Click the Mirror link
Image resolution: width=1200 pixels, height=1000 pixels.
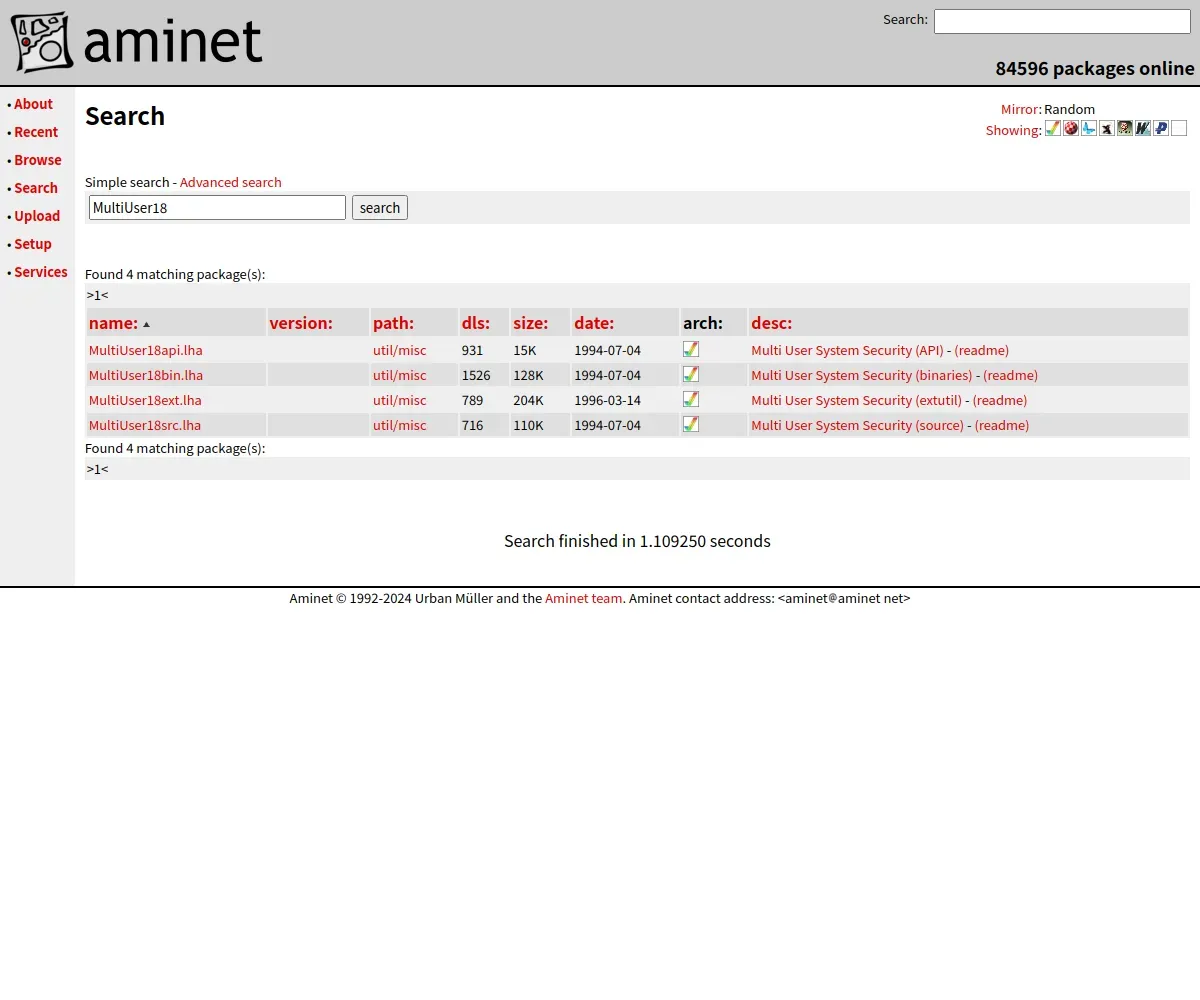coord(1019,109)
